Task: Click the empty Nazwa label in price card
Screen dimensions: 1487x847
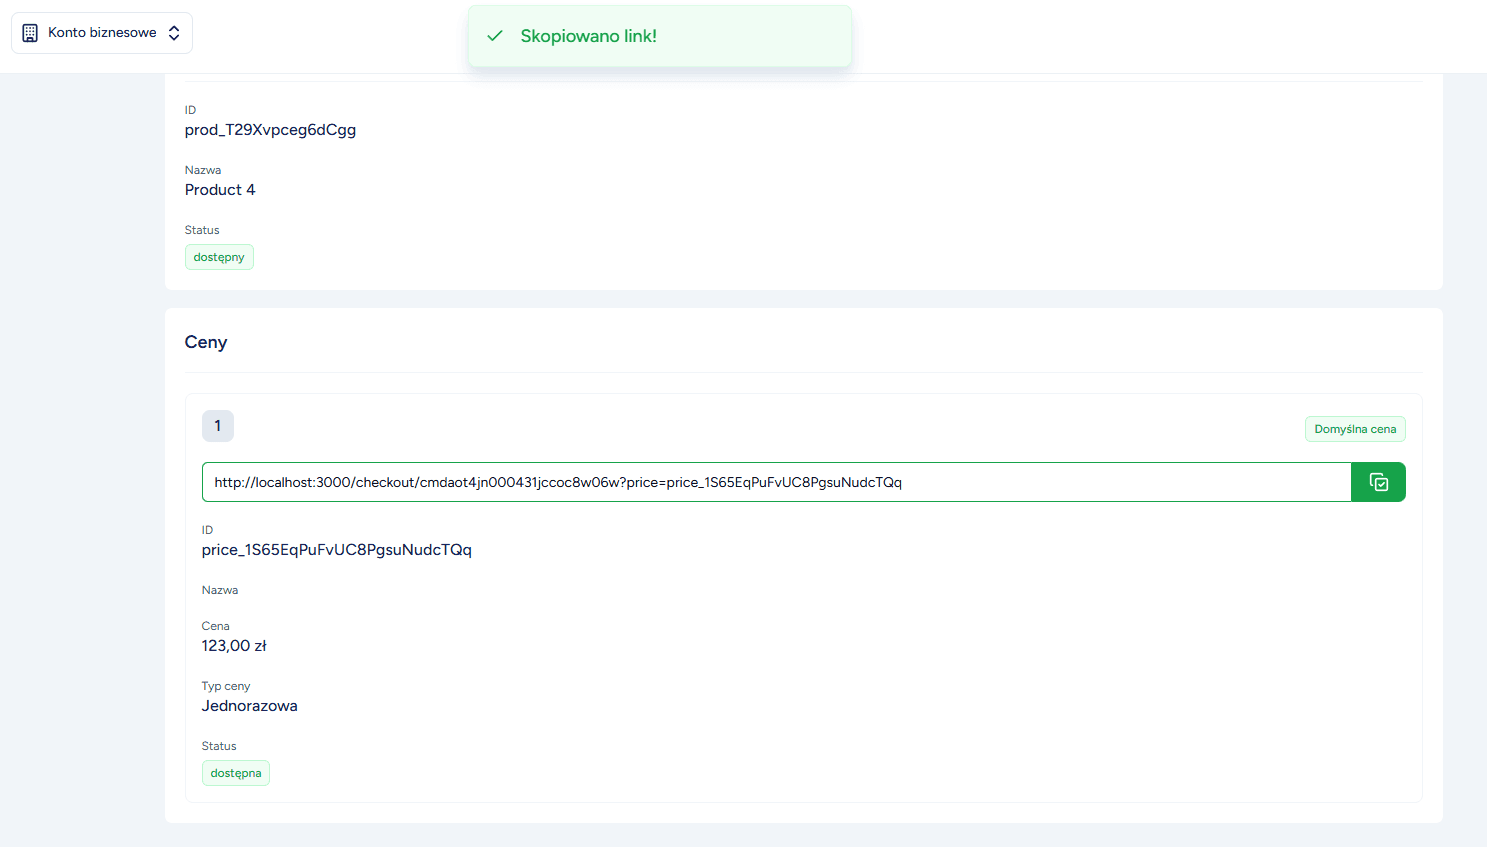Action: 220,590
